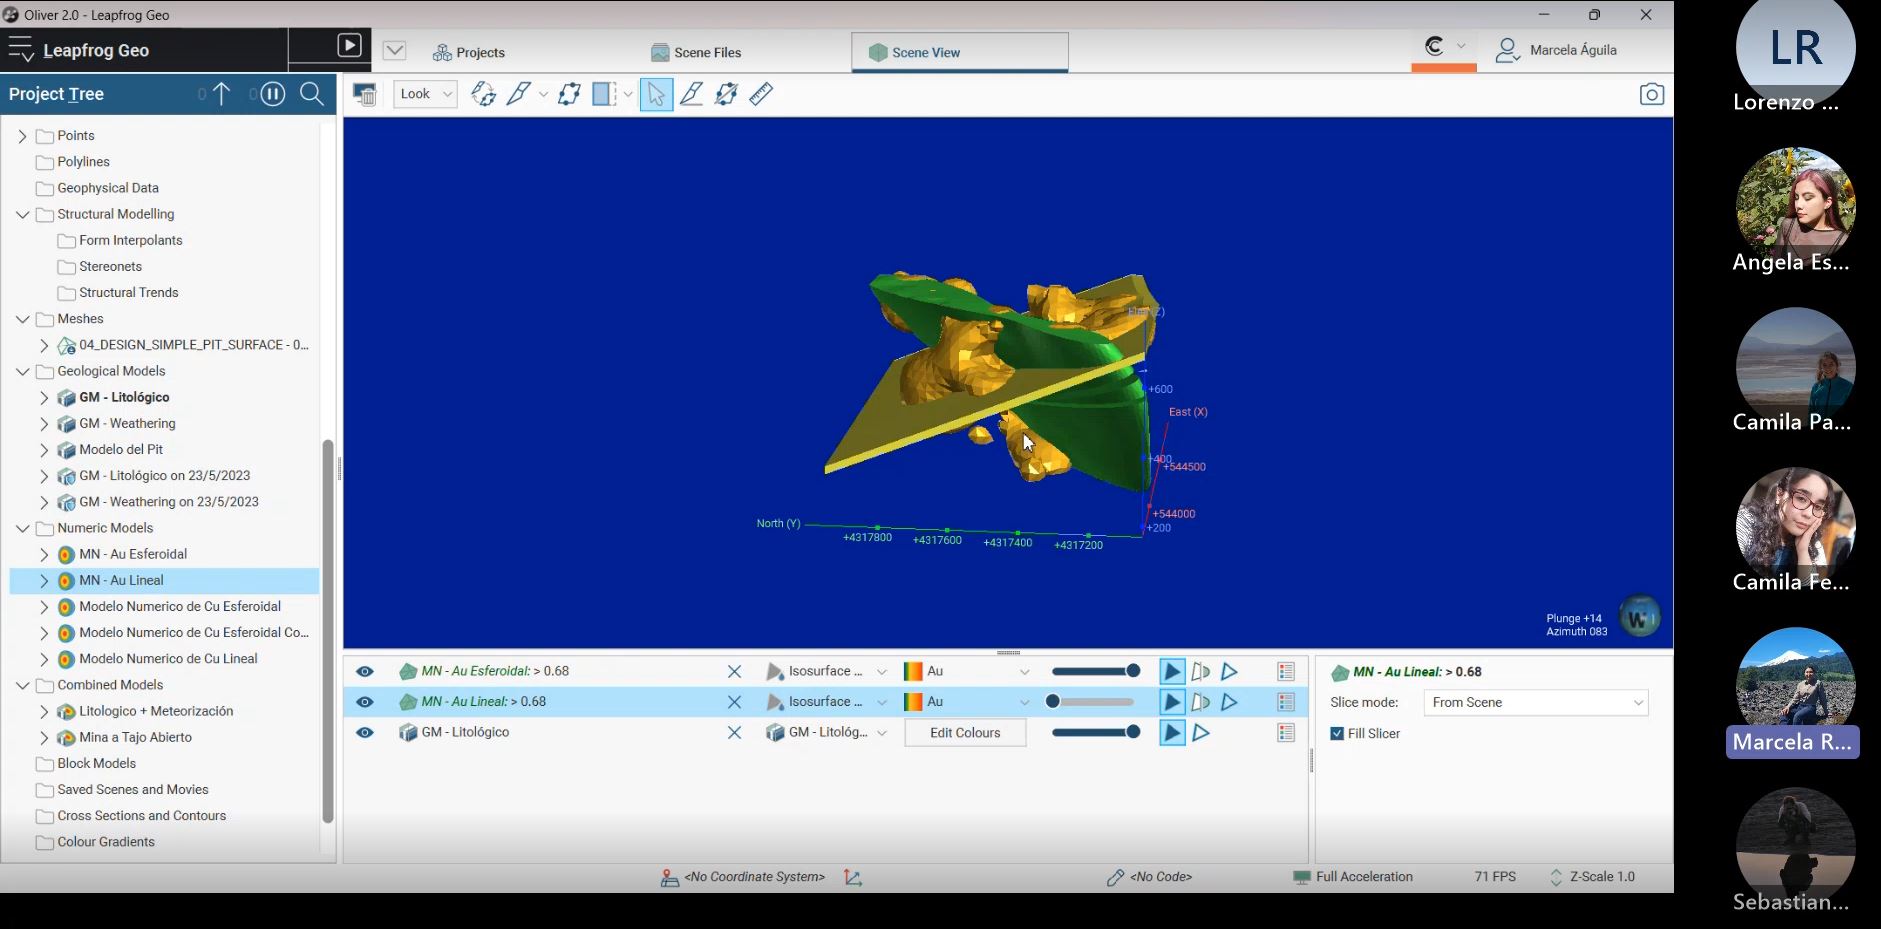The height and width of the screenshot is (929, 1881).
Task: Toggle visibility of MN - Au Lineal
Action: pos(365,702)
